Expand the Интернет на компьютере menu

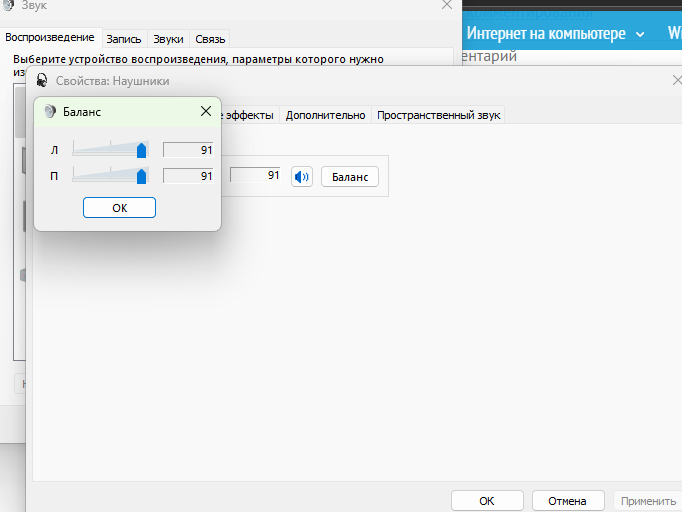tap(555, 33)
